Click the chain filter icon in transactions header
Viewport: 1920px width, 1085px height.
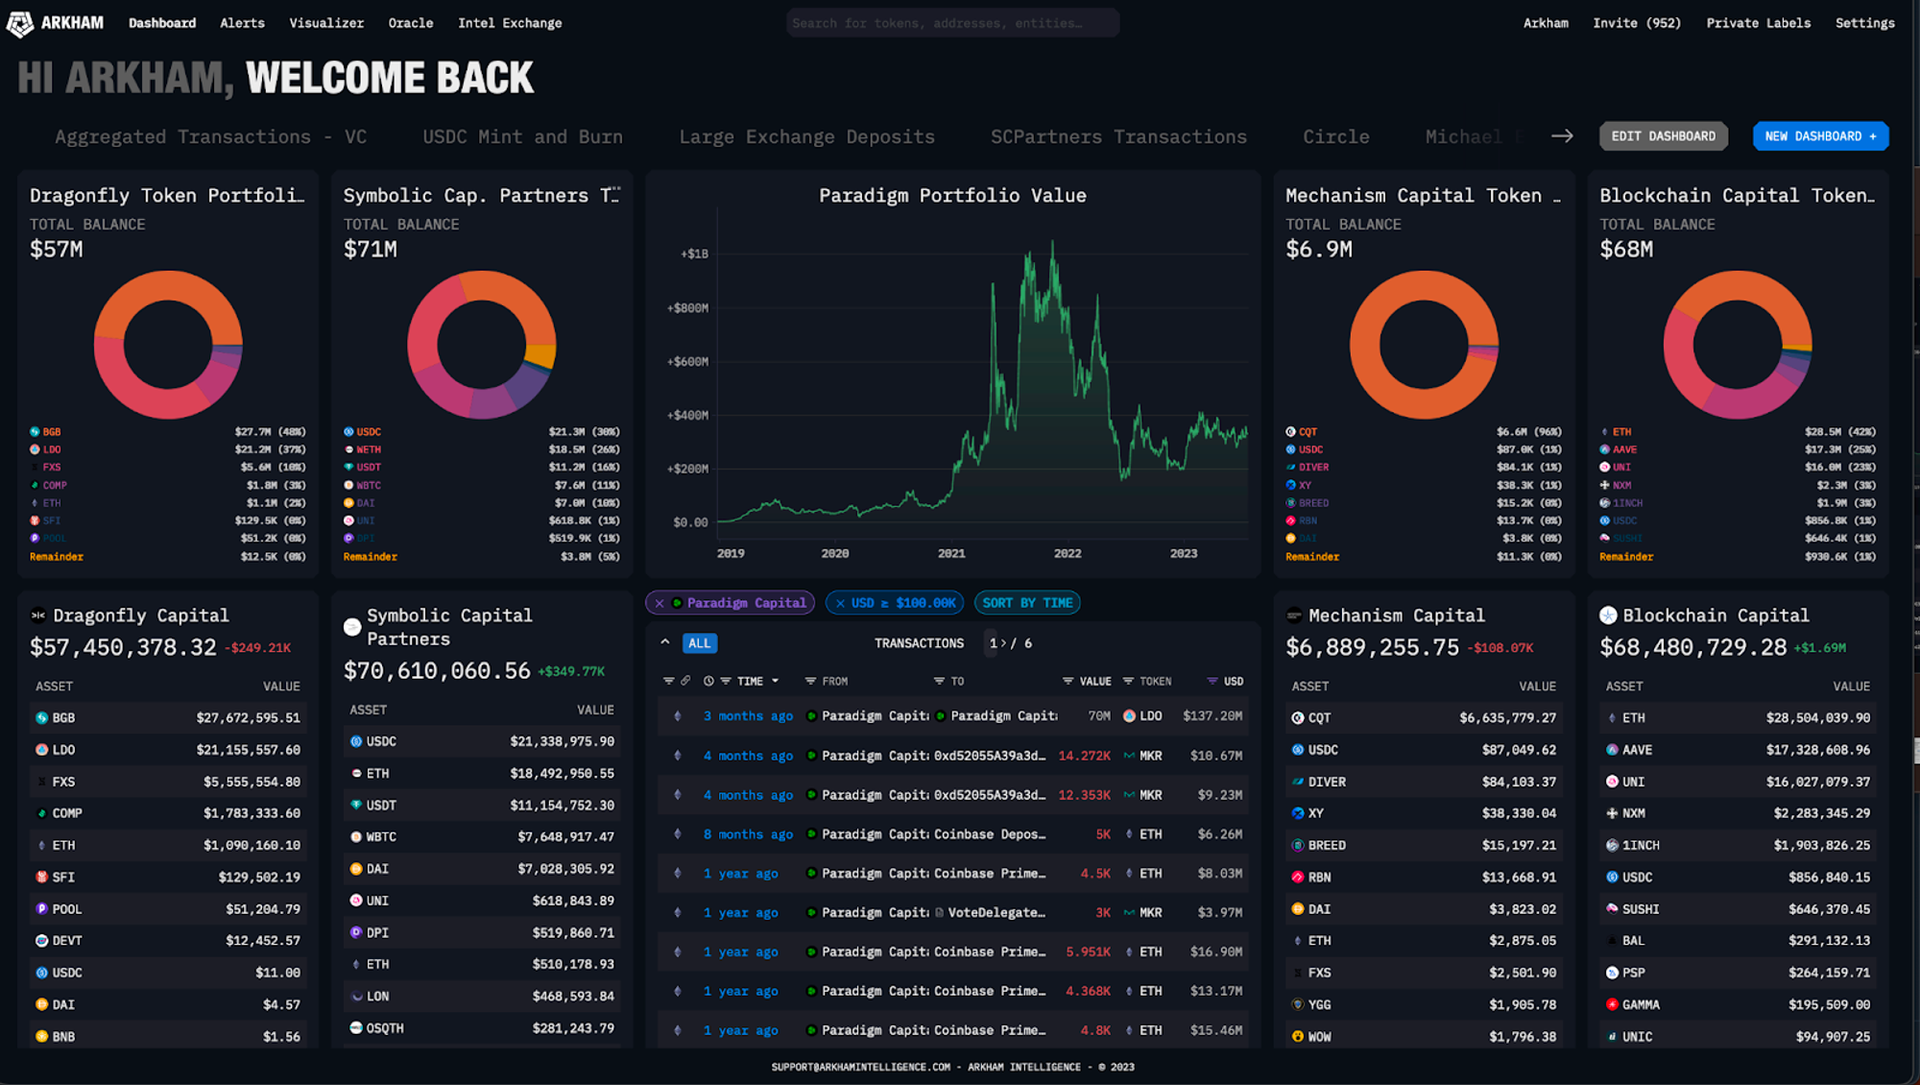(x=668, y=681)
